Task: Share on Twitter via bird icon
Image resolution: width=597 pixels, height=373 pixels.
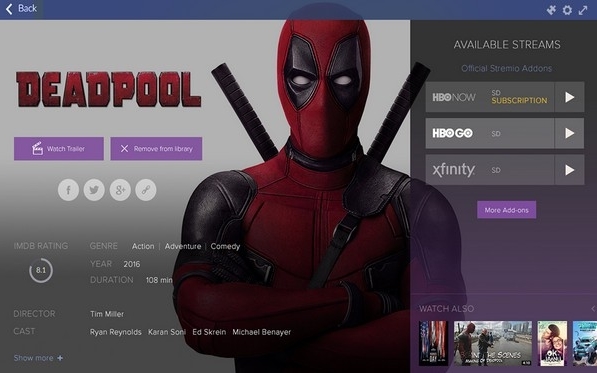Action: (94, 190)
